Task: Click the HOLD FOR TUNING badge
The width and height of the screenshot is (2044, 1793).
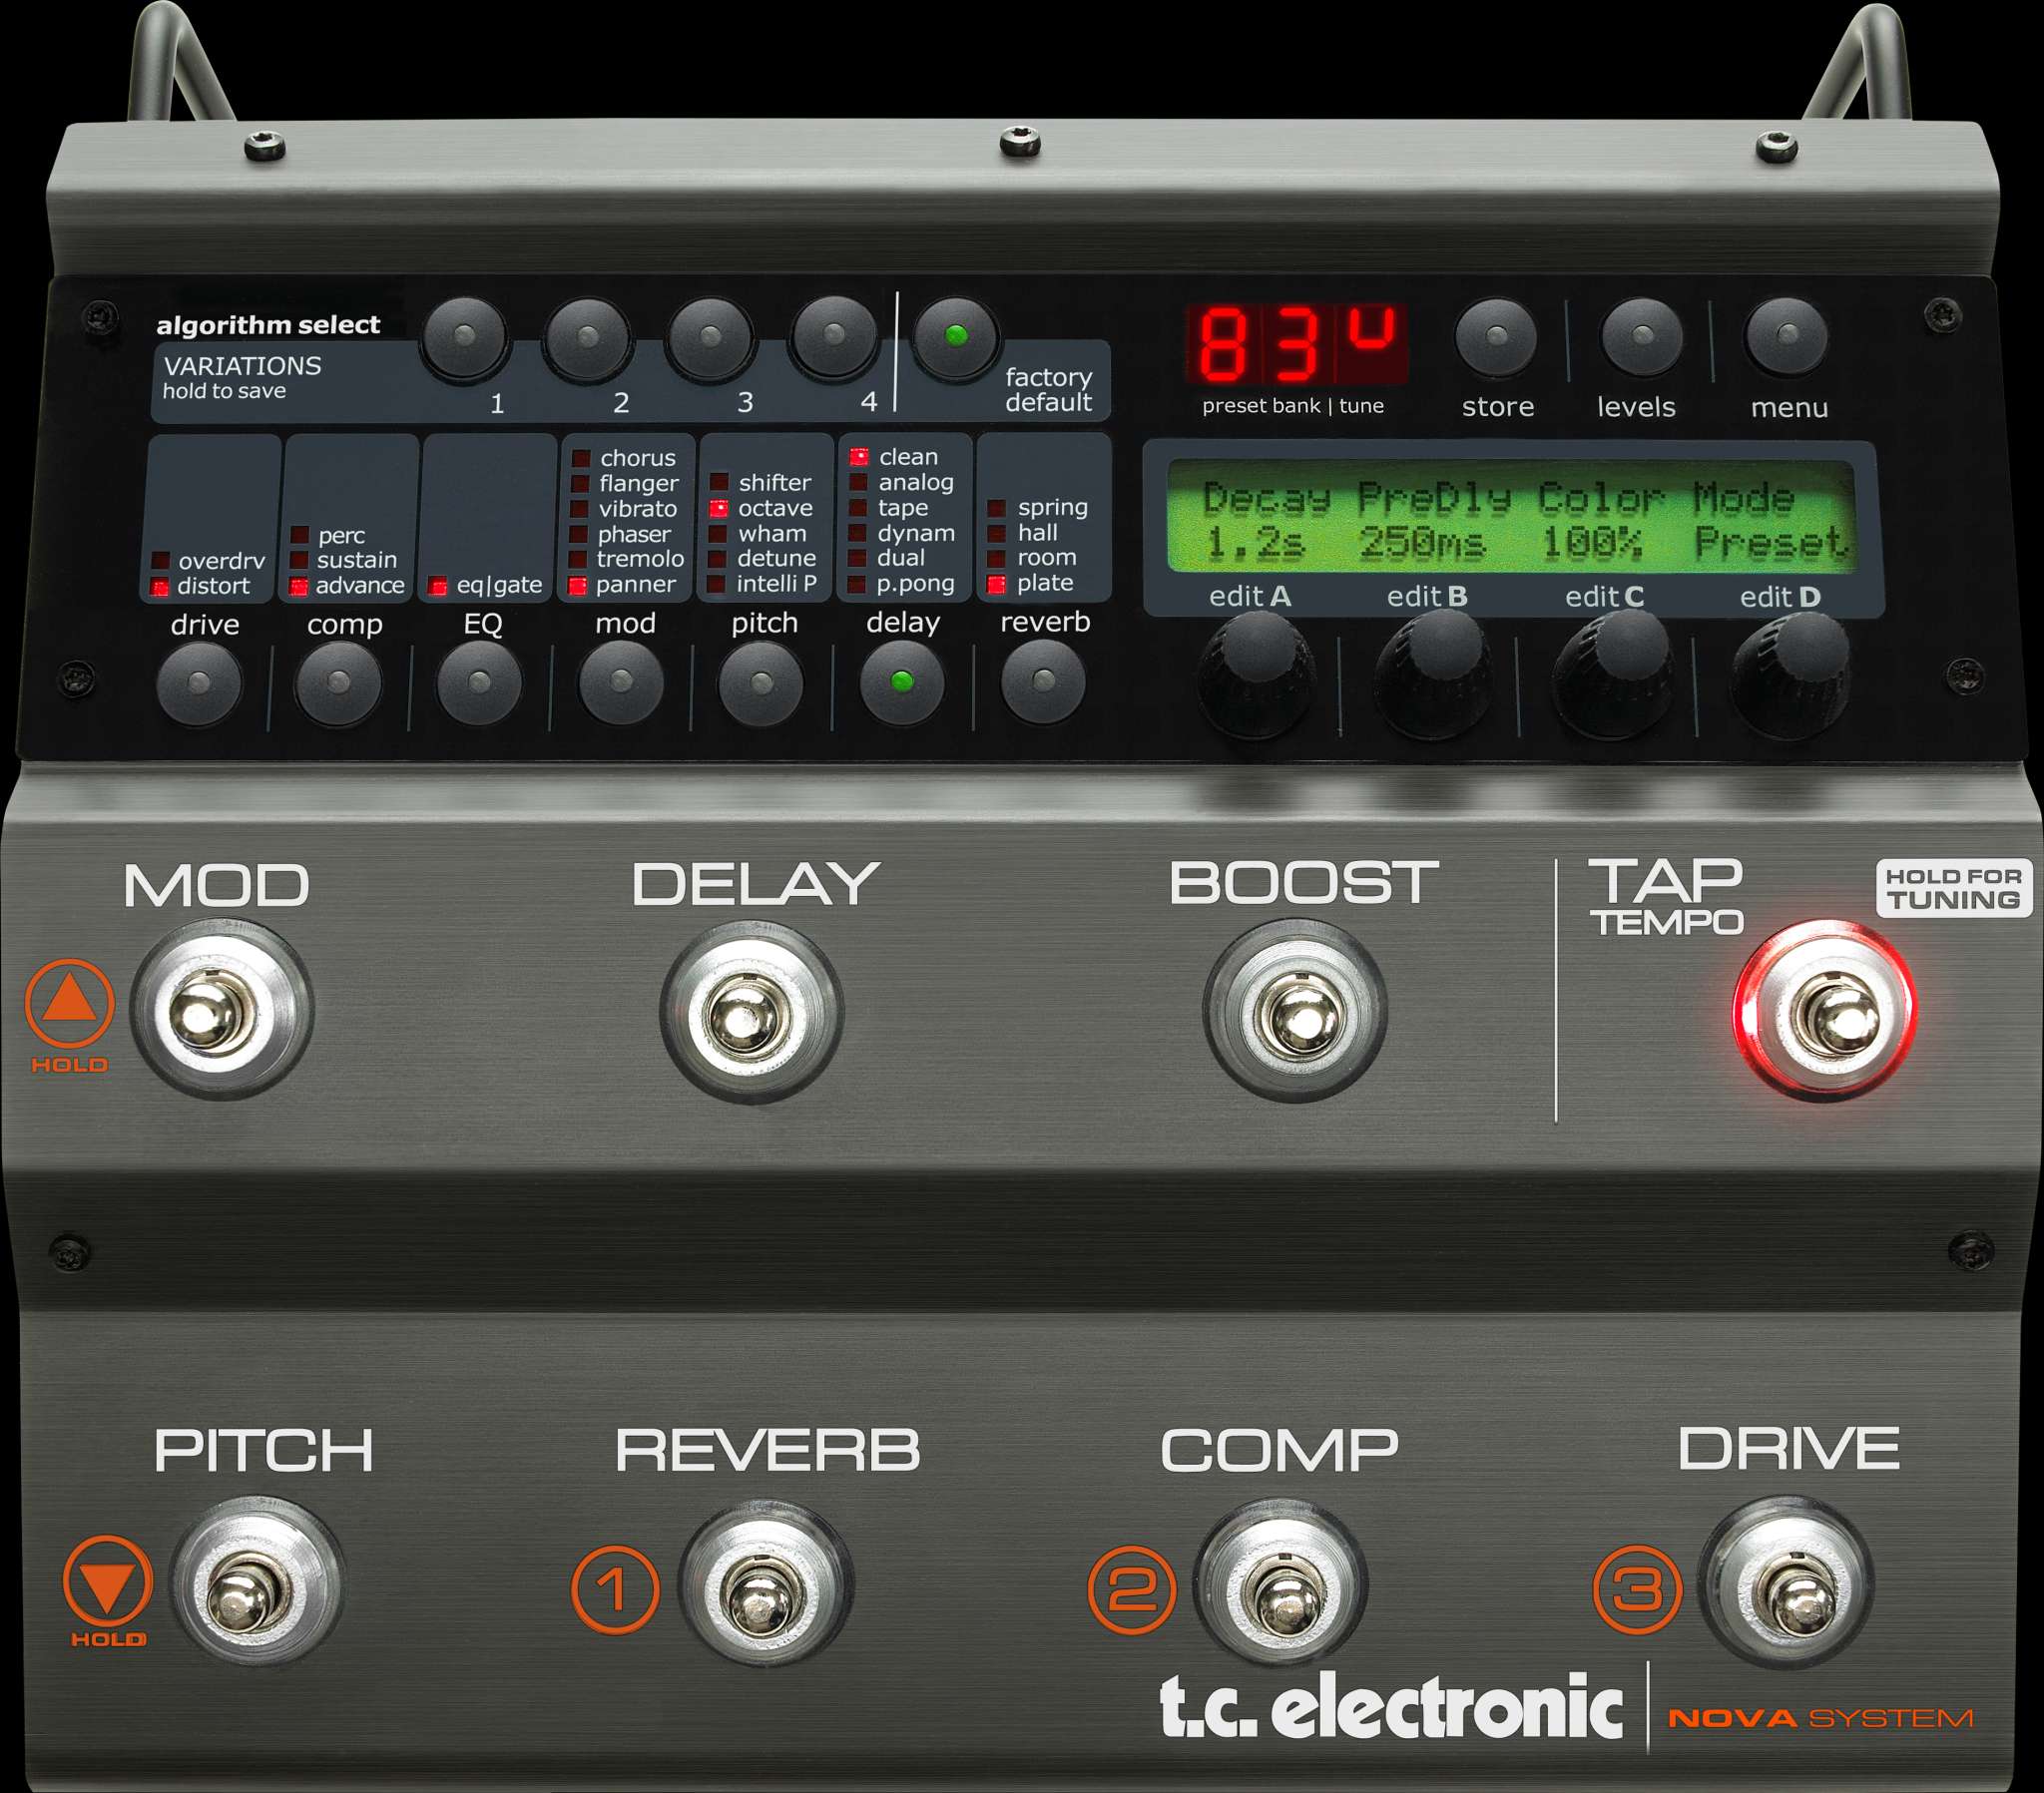Action: tap(1954, 888)
